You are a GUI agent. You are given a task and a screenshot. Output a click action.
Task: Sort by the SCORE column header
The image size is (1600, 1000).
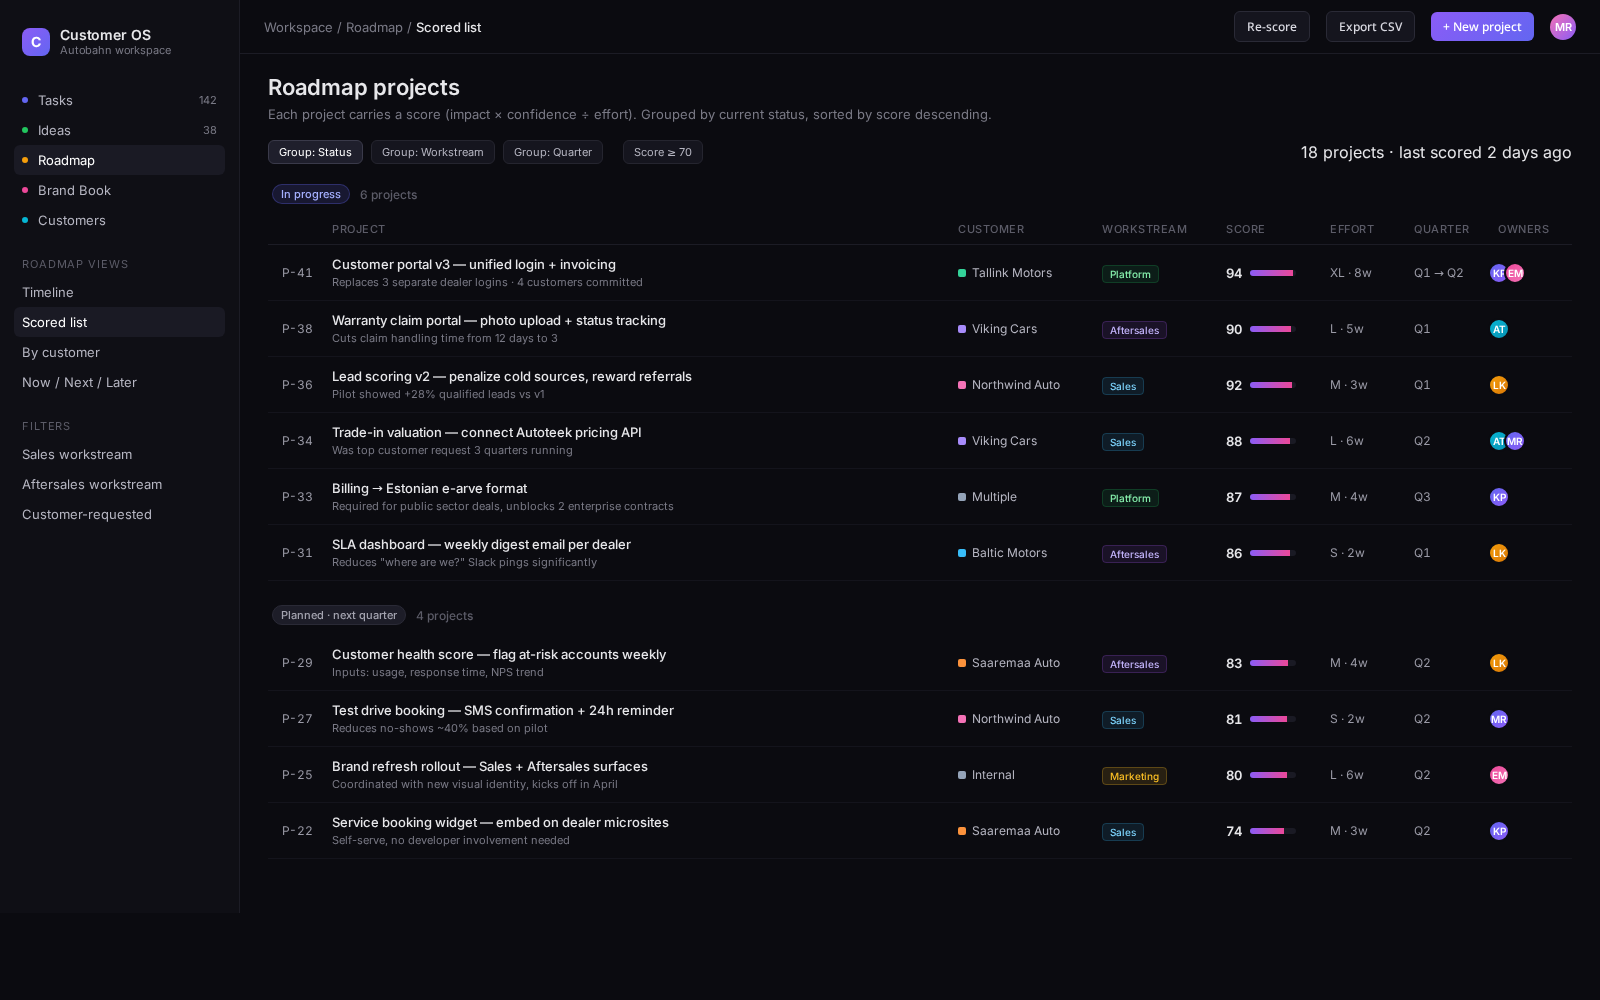pyautogui.click(x=1245, y=229)
